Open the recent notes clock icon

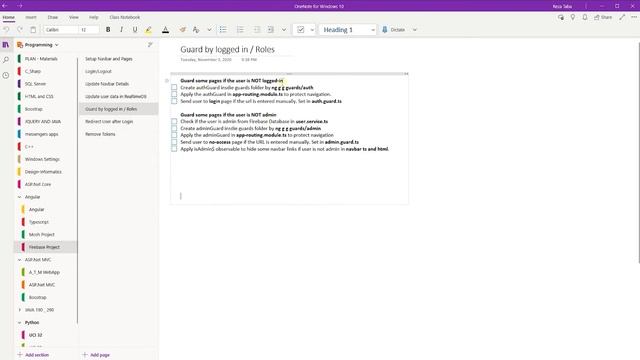click(6, 75)
